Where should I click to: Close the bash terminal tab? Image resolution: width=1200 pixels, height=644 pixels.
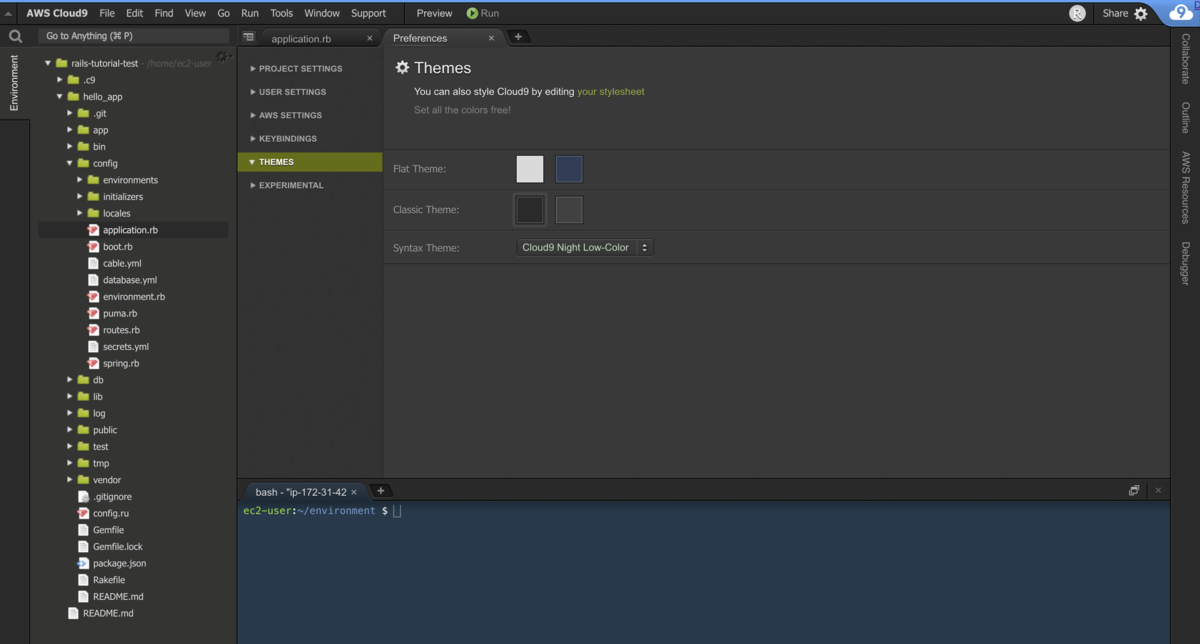(354, 492)
